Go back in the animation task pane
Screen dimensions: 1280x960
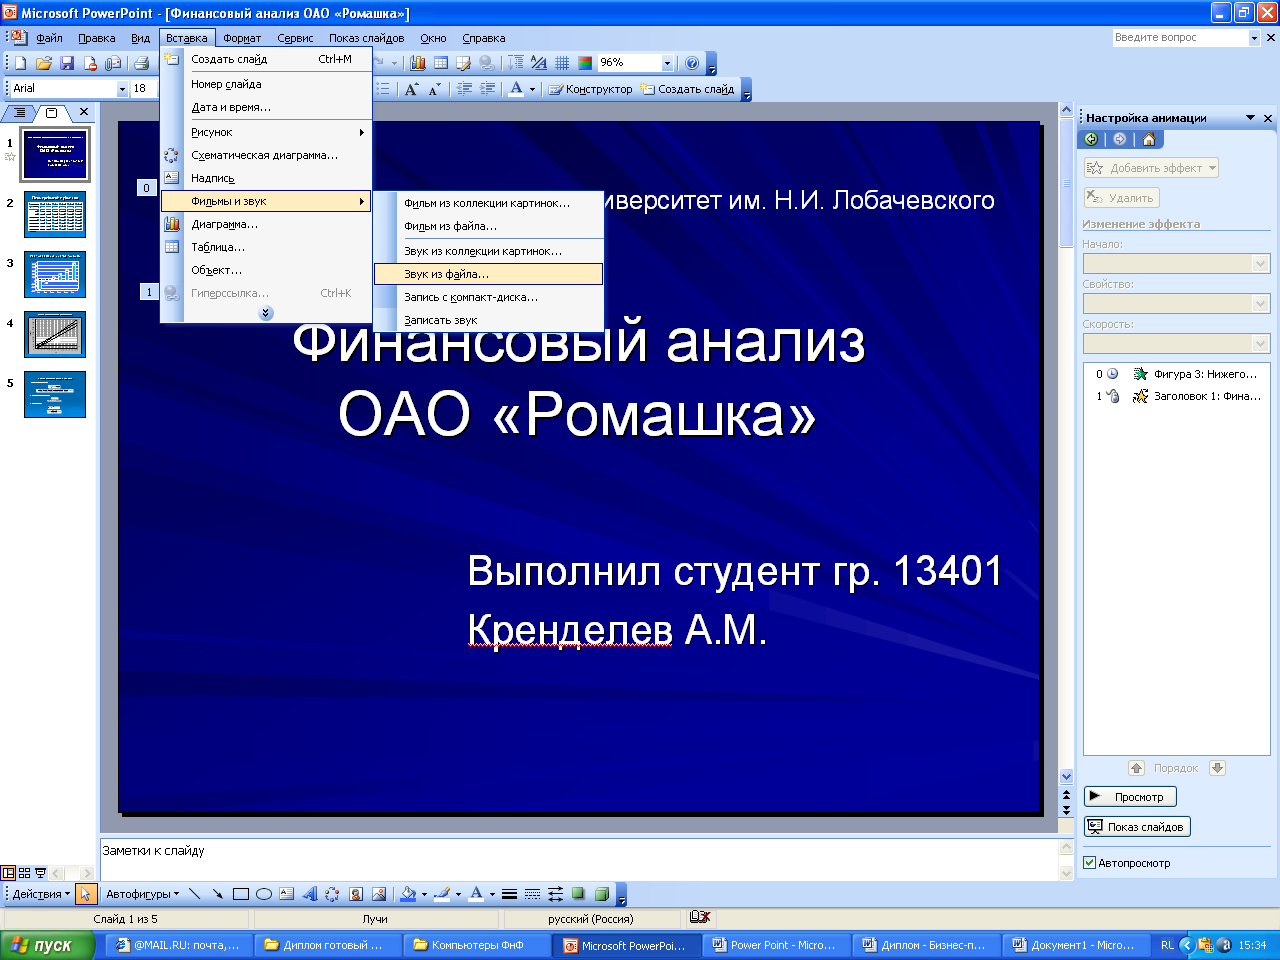tap(1091, 139)
